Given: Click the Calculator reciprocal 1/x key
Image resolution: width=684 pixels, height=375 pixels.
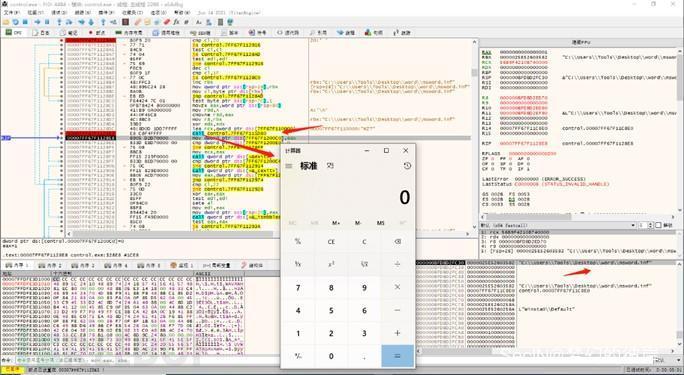Looking at the screenshot, I should pos(298,264).
